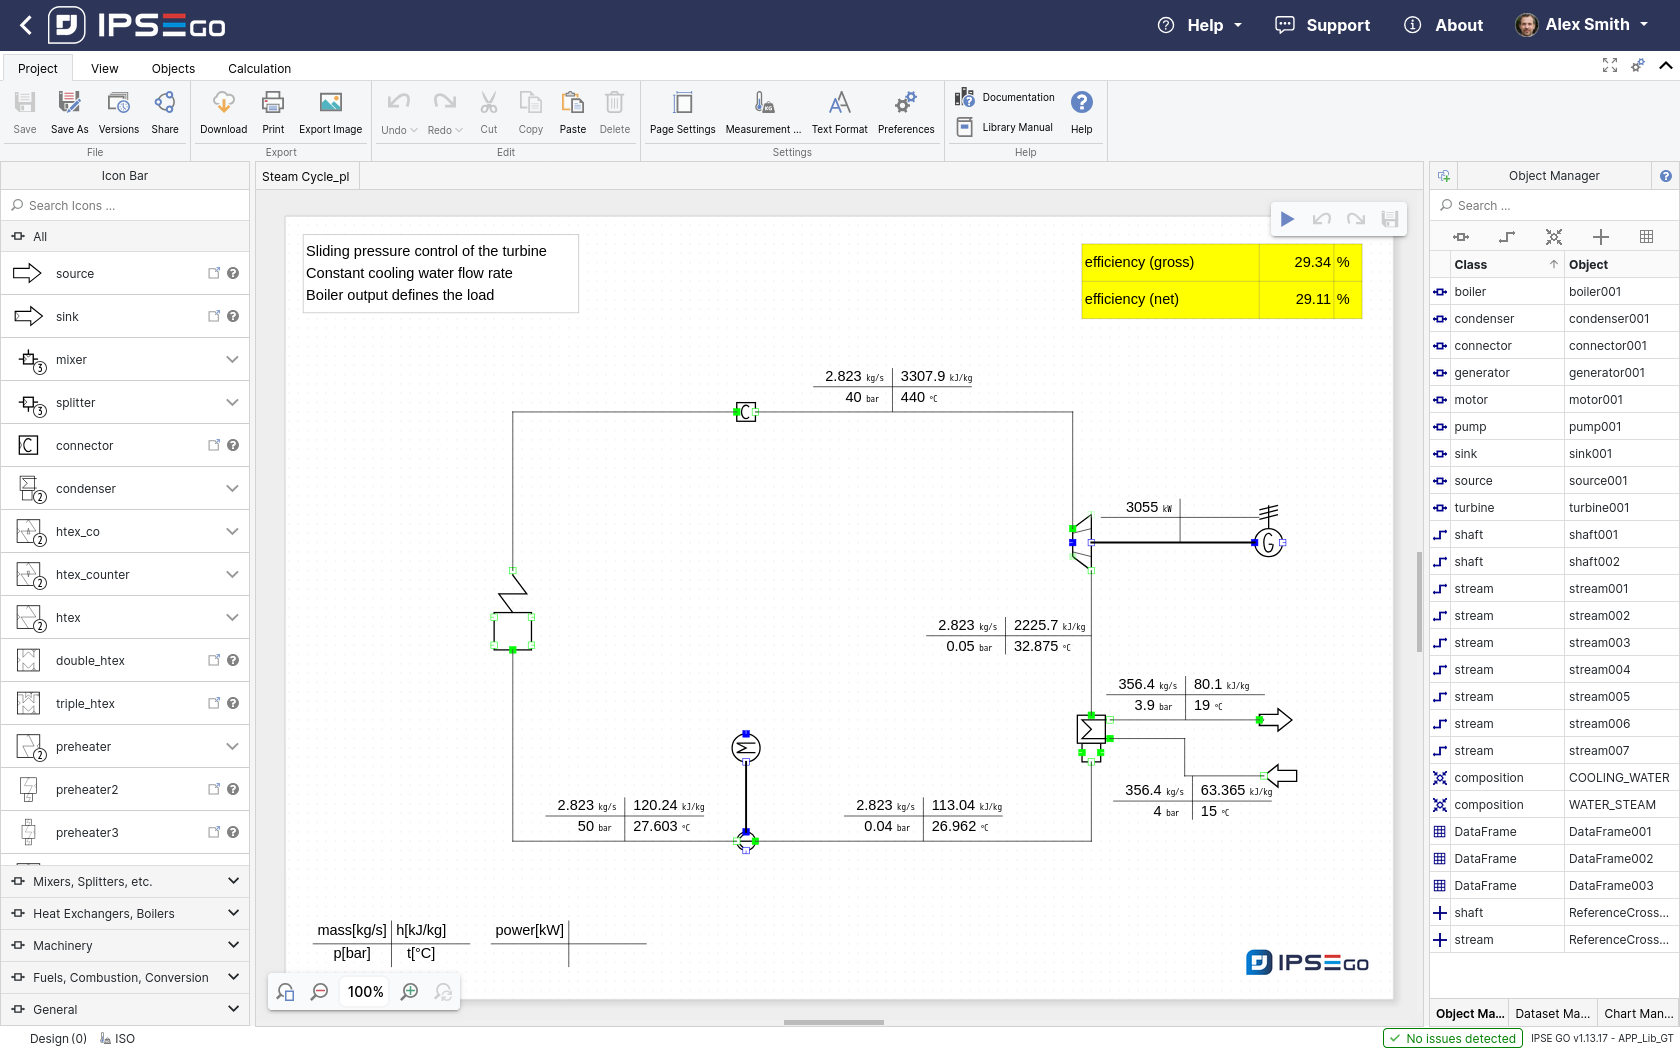Open the Versions history icon
The width and height of the screenshot is (1680, 1050).
pos(118,103)
